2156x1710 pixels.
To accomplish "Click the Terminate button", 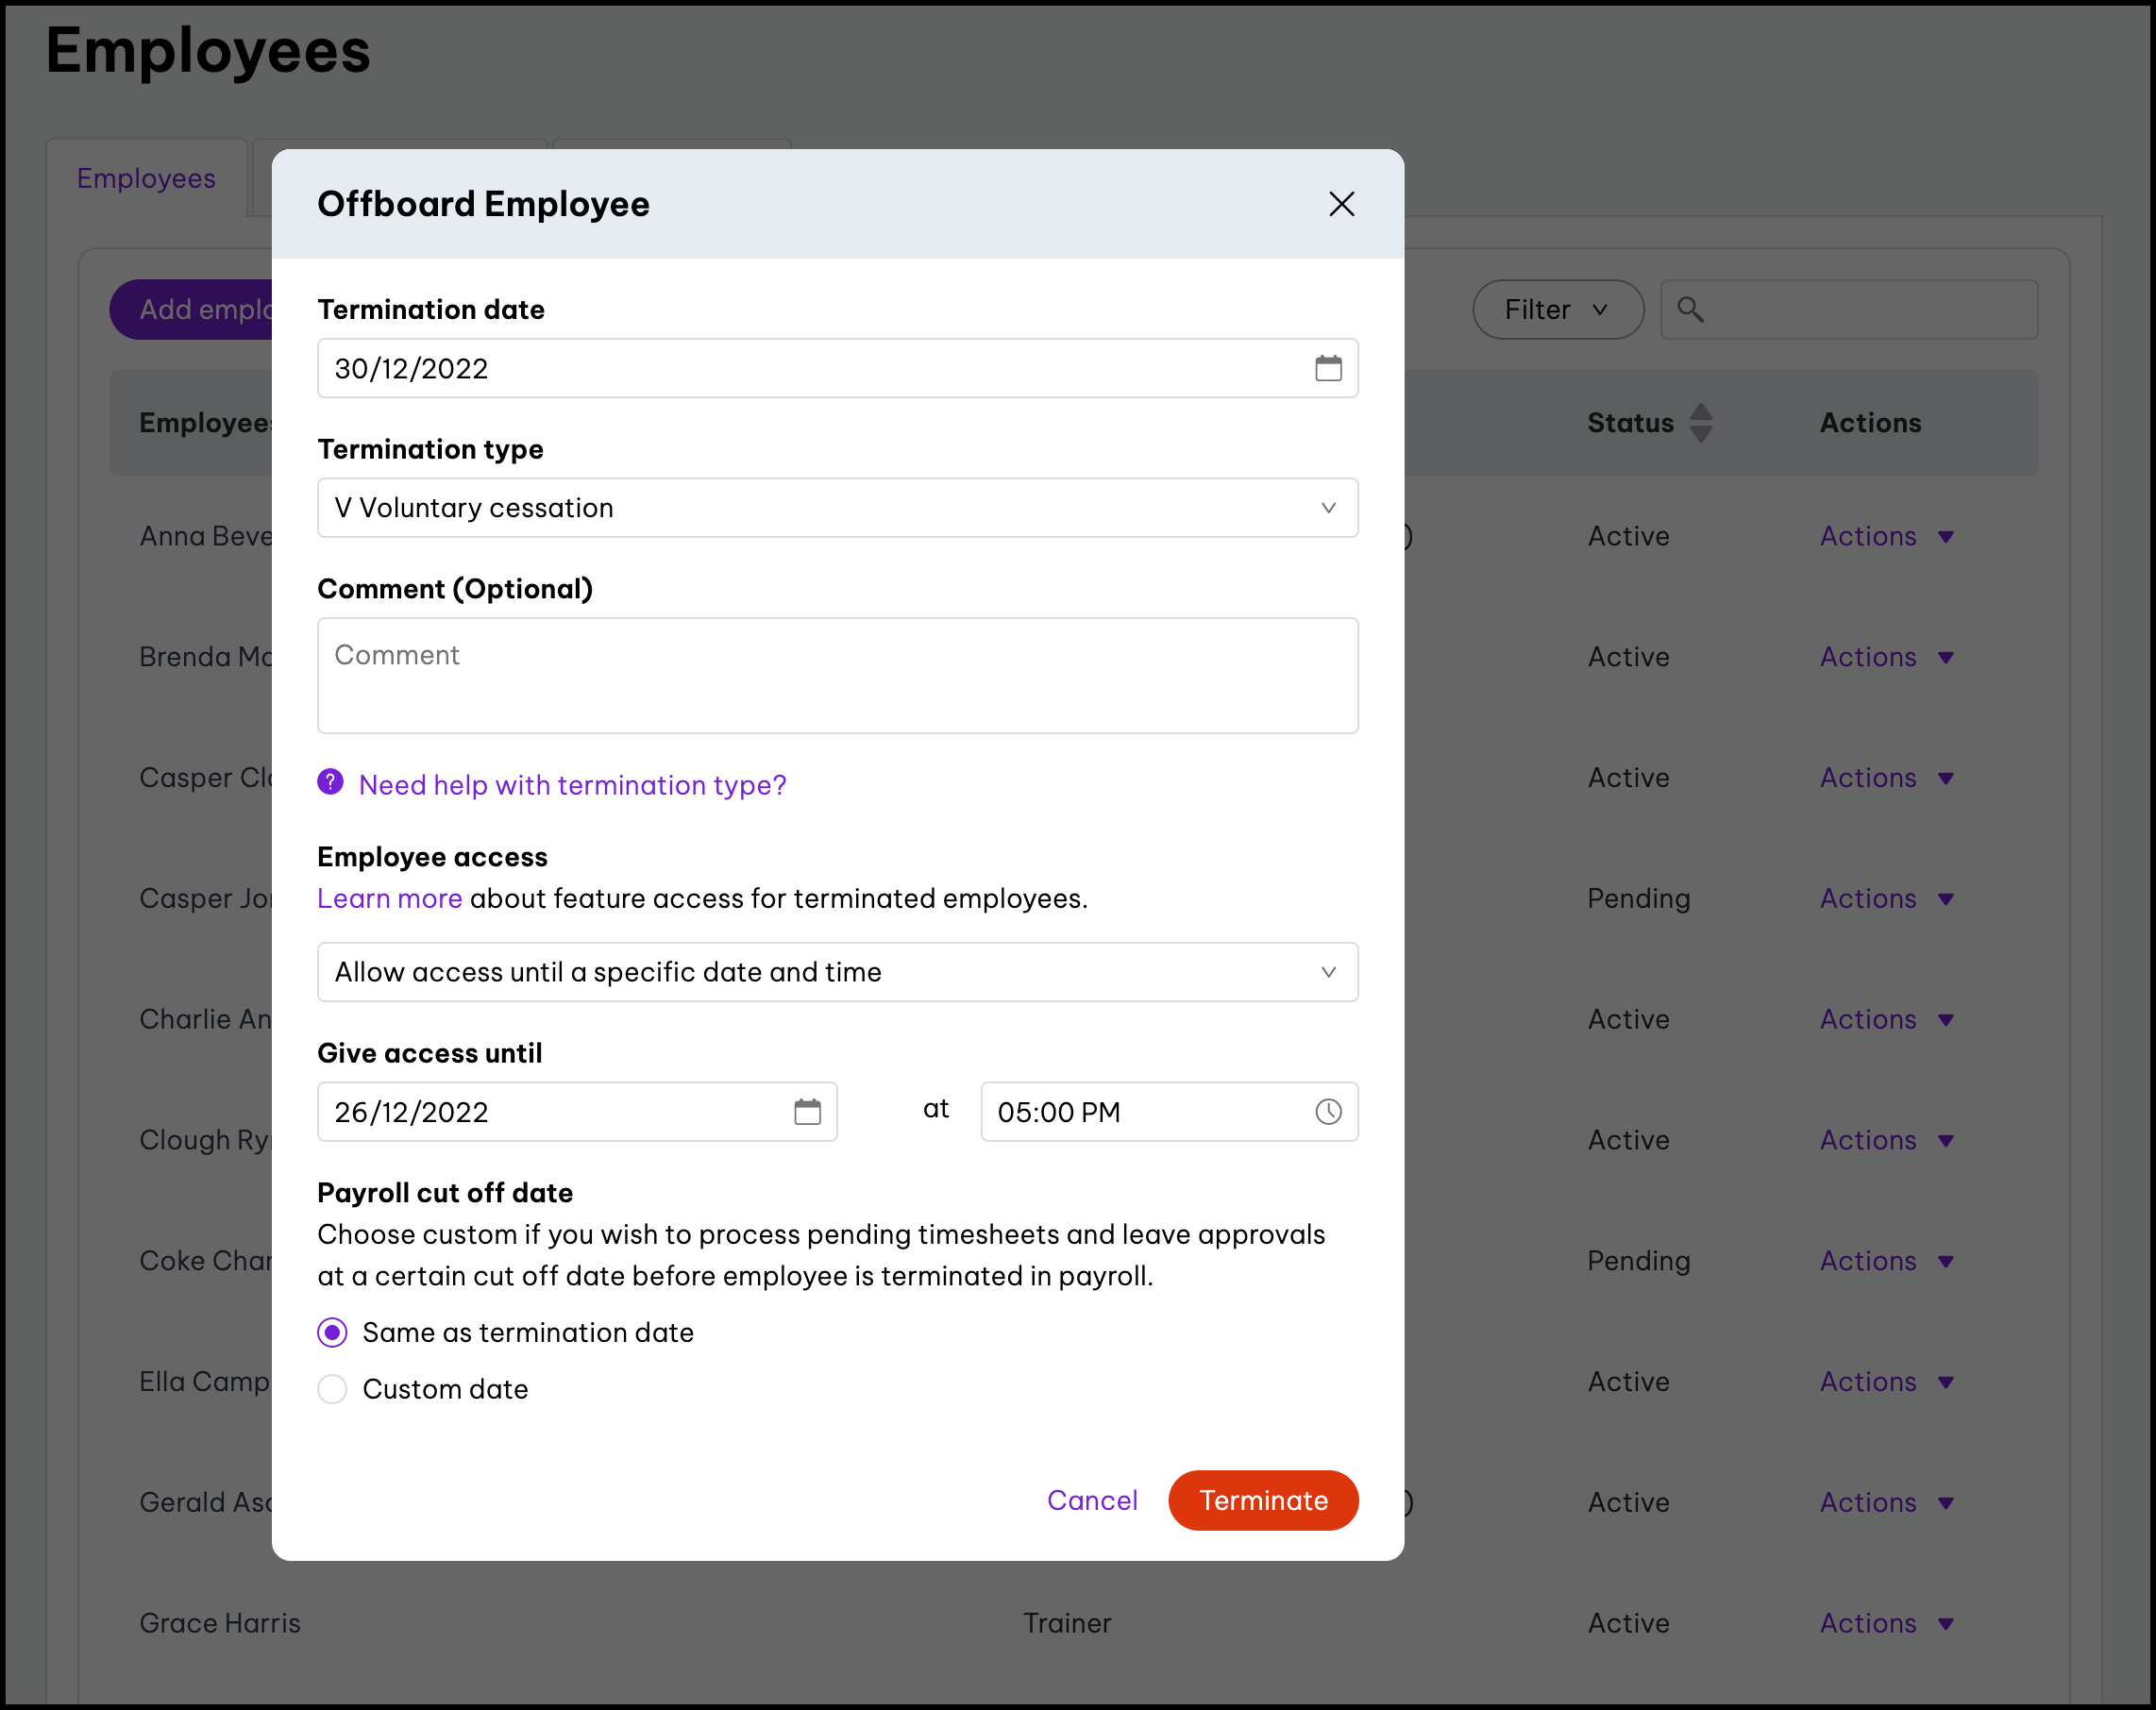I will [1263, 1500].
